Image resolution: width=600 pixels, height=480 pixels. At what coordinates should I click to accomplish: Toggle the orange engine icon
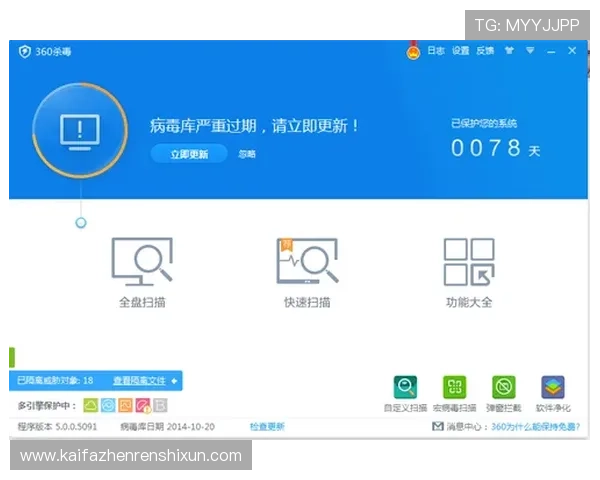[126, 405]
